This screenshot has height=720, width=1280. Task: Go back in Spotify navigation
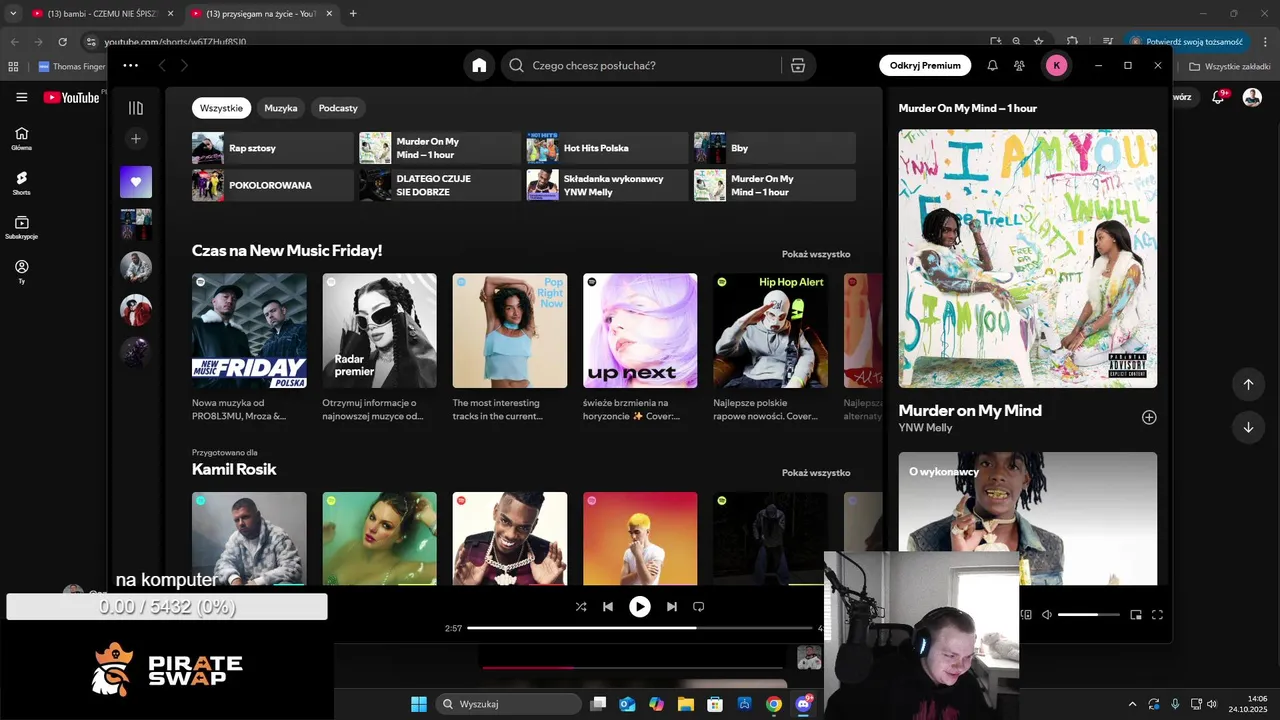(x=161, y=65)
